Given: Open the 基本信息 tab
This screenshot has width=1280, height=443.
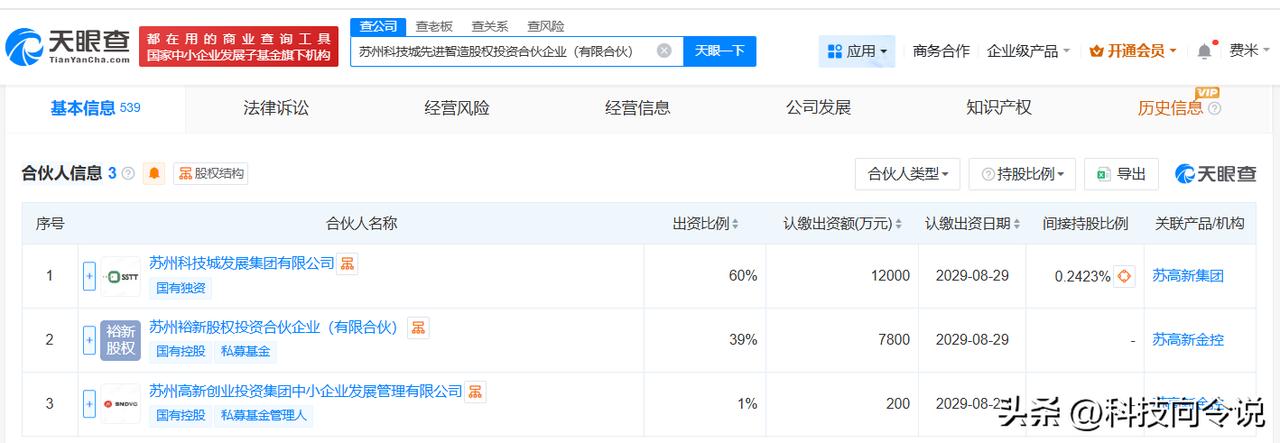Looking at the screenshot, I should [95, 108].
